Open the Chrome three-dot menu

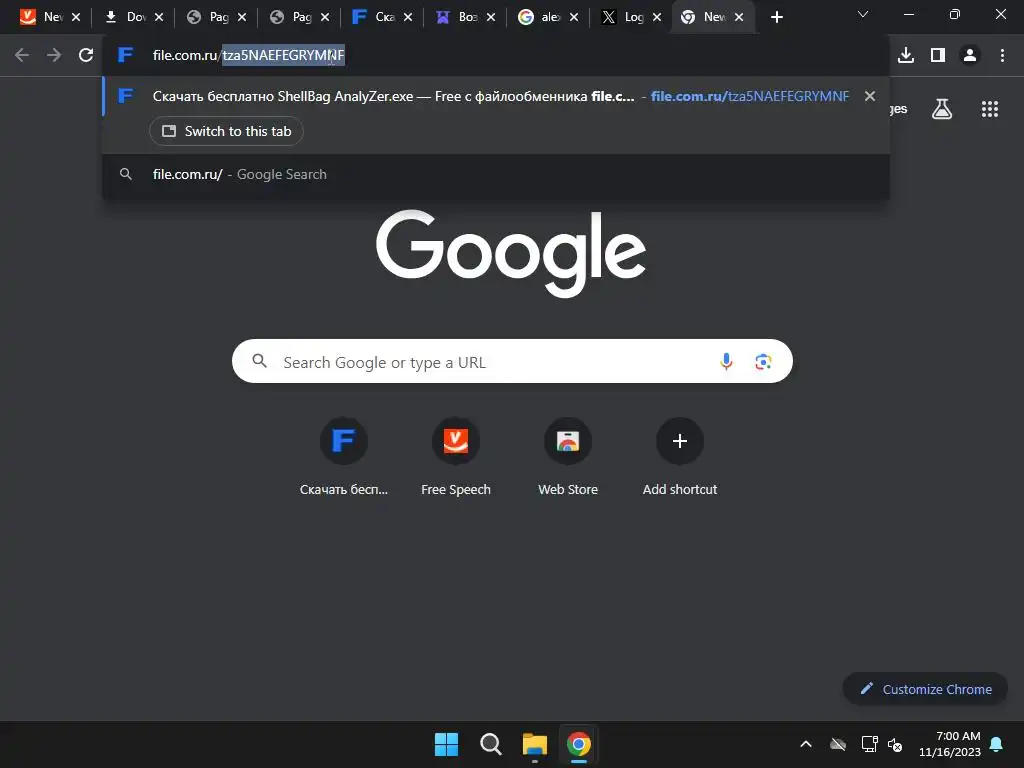1002,56
